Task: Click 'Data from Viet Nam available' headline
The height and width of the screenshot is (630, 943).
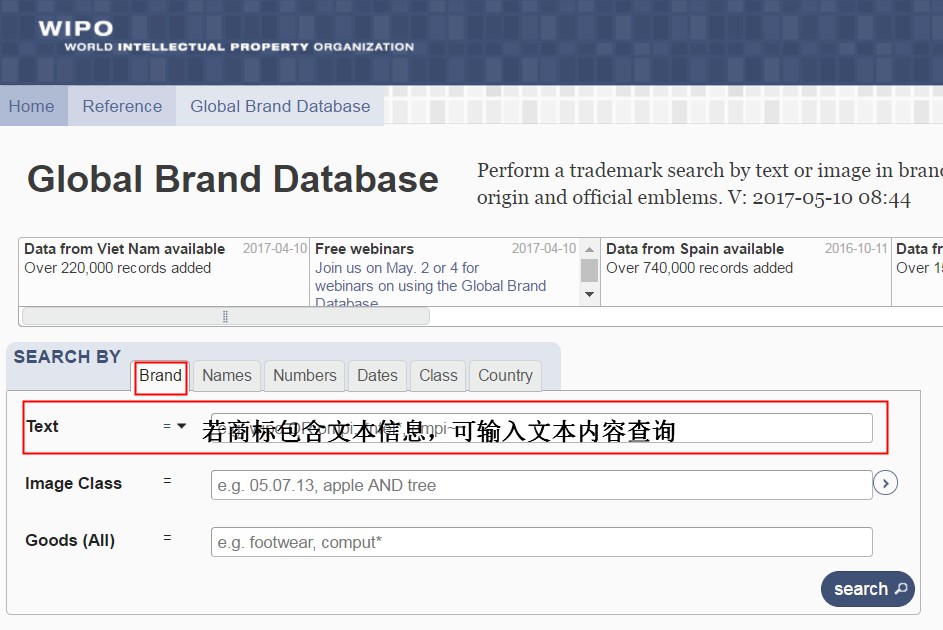Action: click(x=124, y=249)
